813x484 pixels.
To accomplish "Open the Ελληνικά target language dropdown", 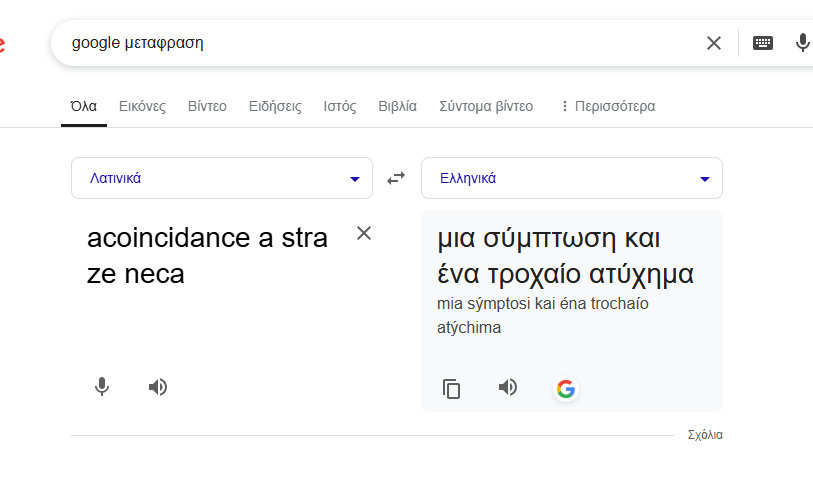I will 571,179.
